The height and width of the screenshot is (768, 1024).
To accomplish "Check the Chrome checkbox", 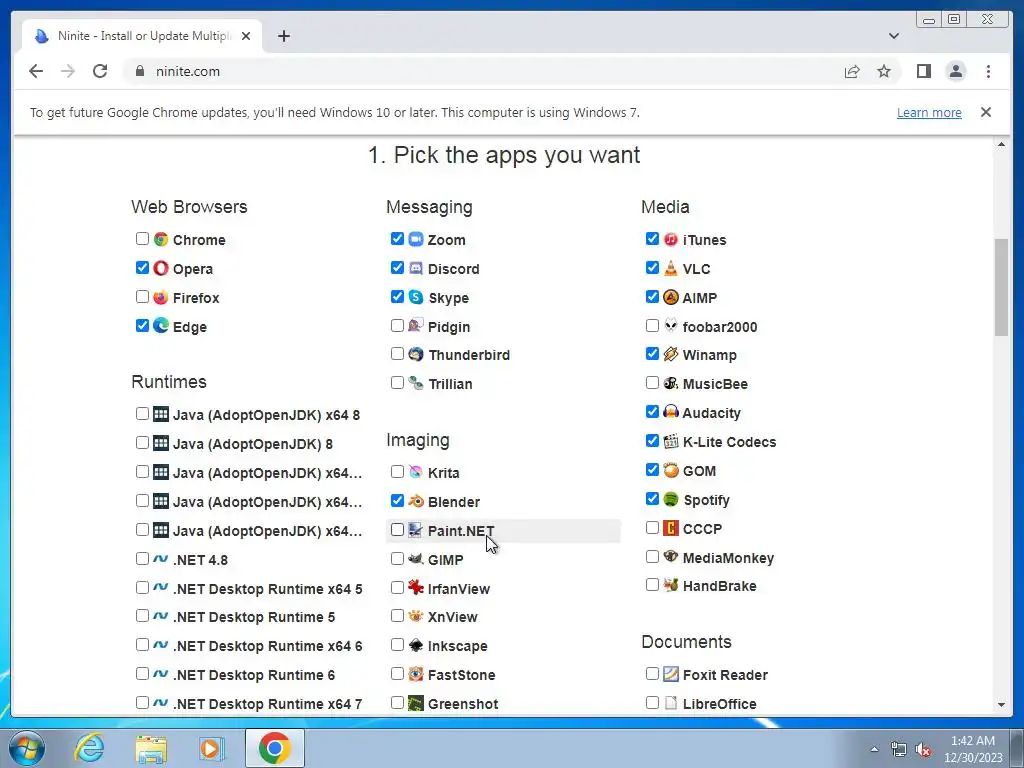I will [142, 238].
